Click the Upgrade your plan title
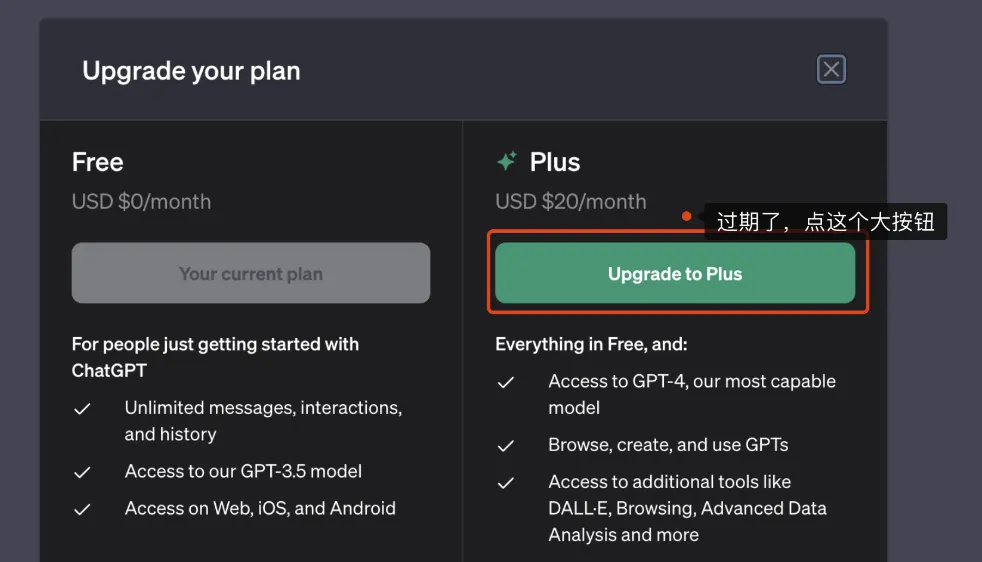Image resolution: width=982 pixels, height=562 pixels. pyautogui.click(x=191, y=71)
